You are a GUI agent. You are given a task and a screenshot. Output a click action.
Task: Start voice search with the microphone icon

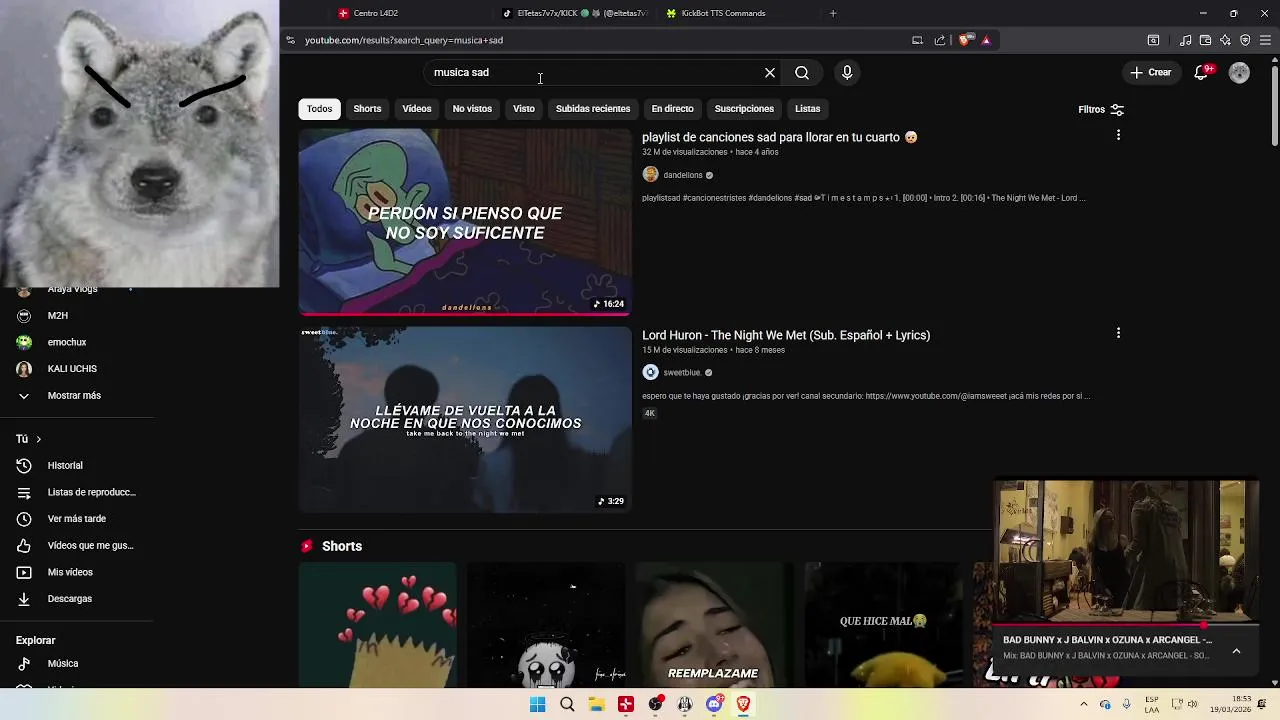pyautogui.click(x=847, y=72)
